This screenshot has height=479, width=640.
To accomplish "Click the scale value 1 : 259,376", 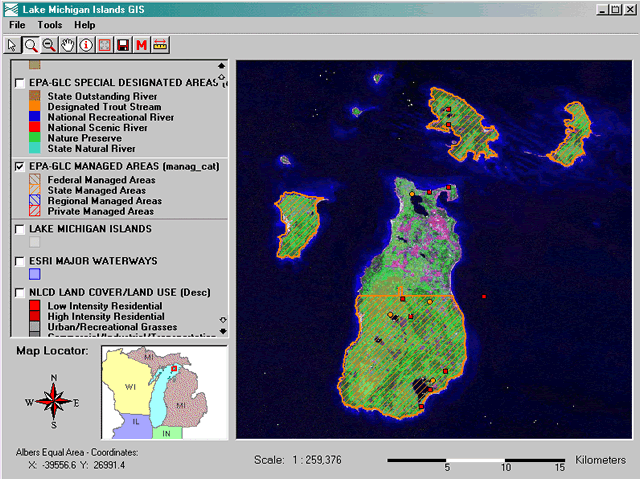I will click(317, 460).
